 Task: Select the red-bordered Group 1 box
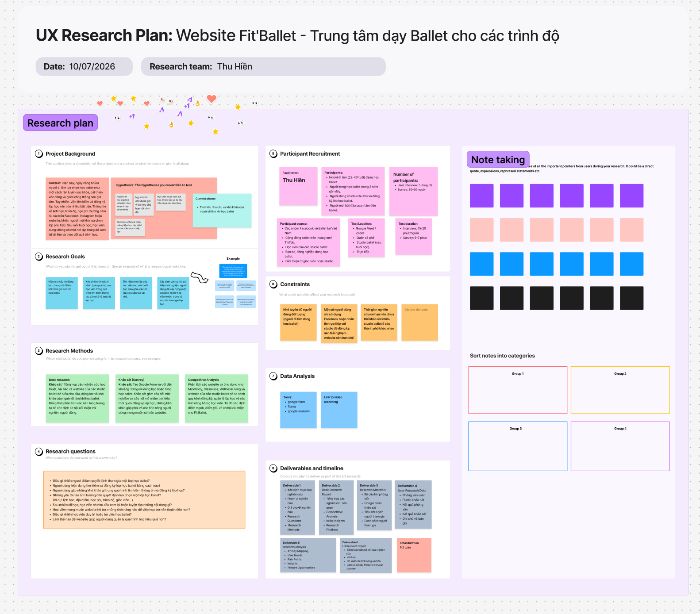[518, 390]
